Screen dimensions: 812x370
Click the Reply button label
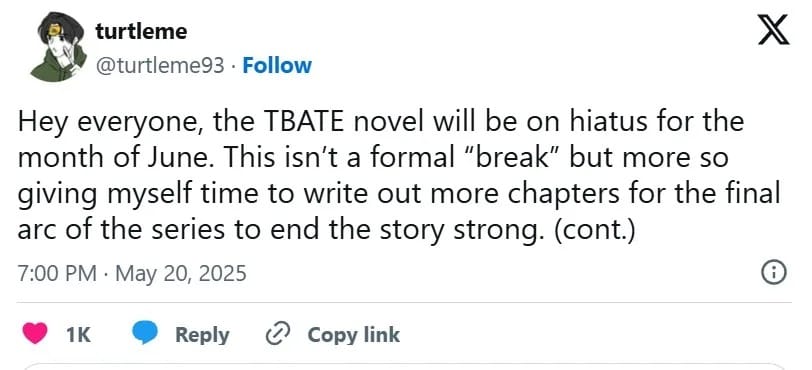[x=202, y=335]
